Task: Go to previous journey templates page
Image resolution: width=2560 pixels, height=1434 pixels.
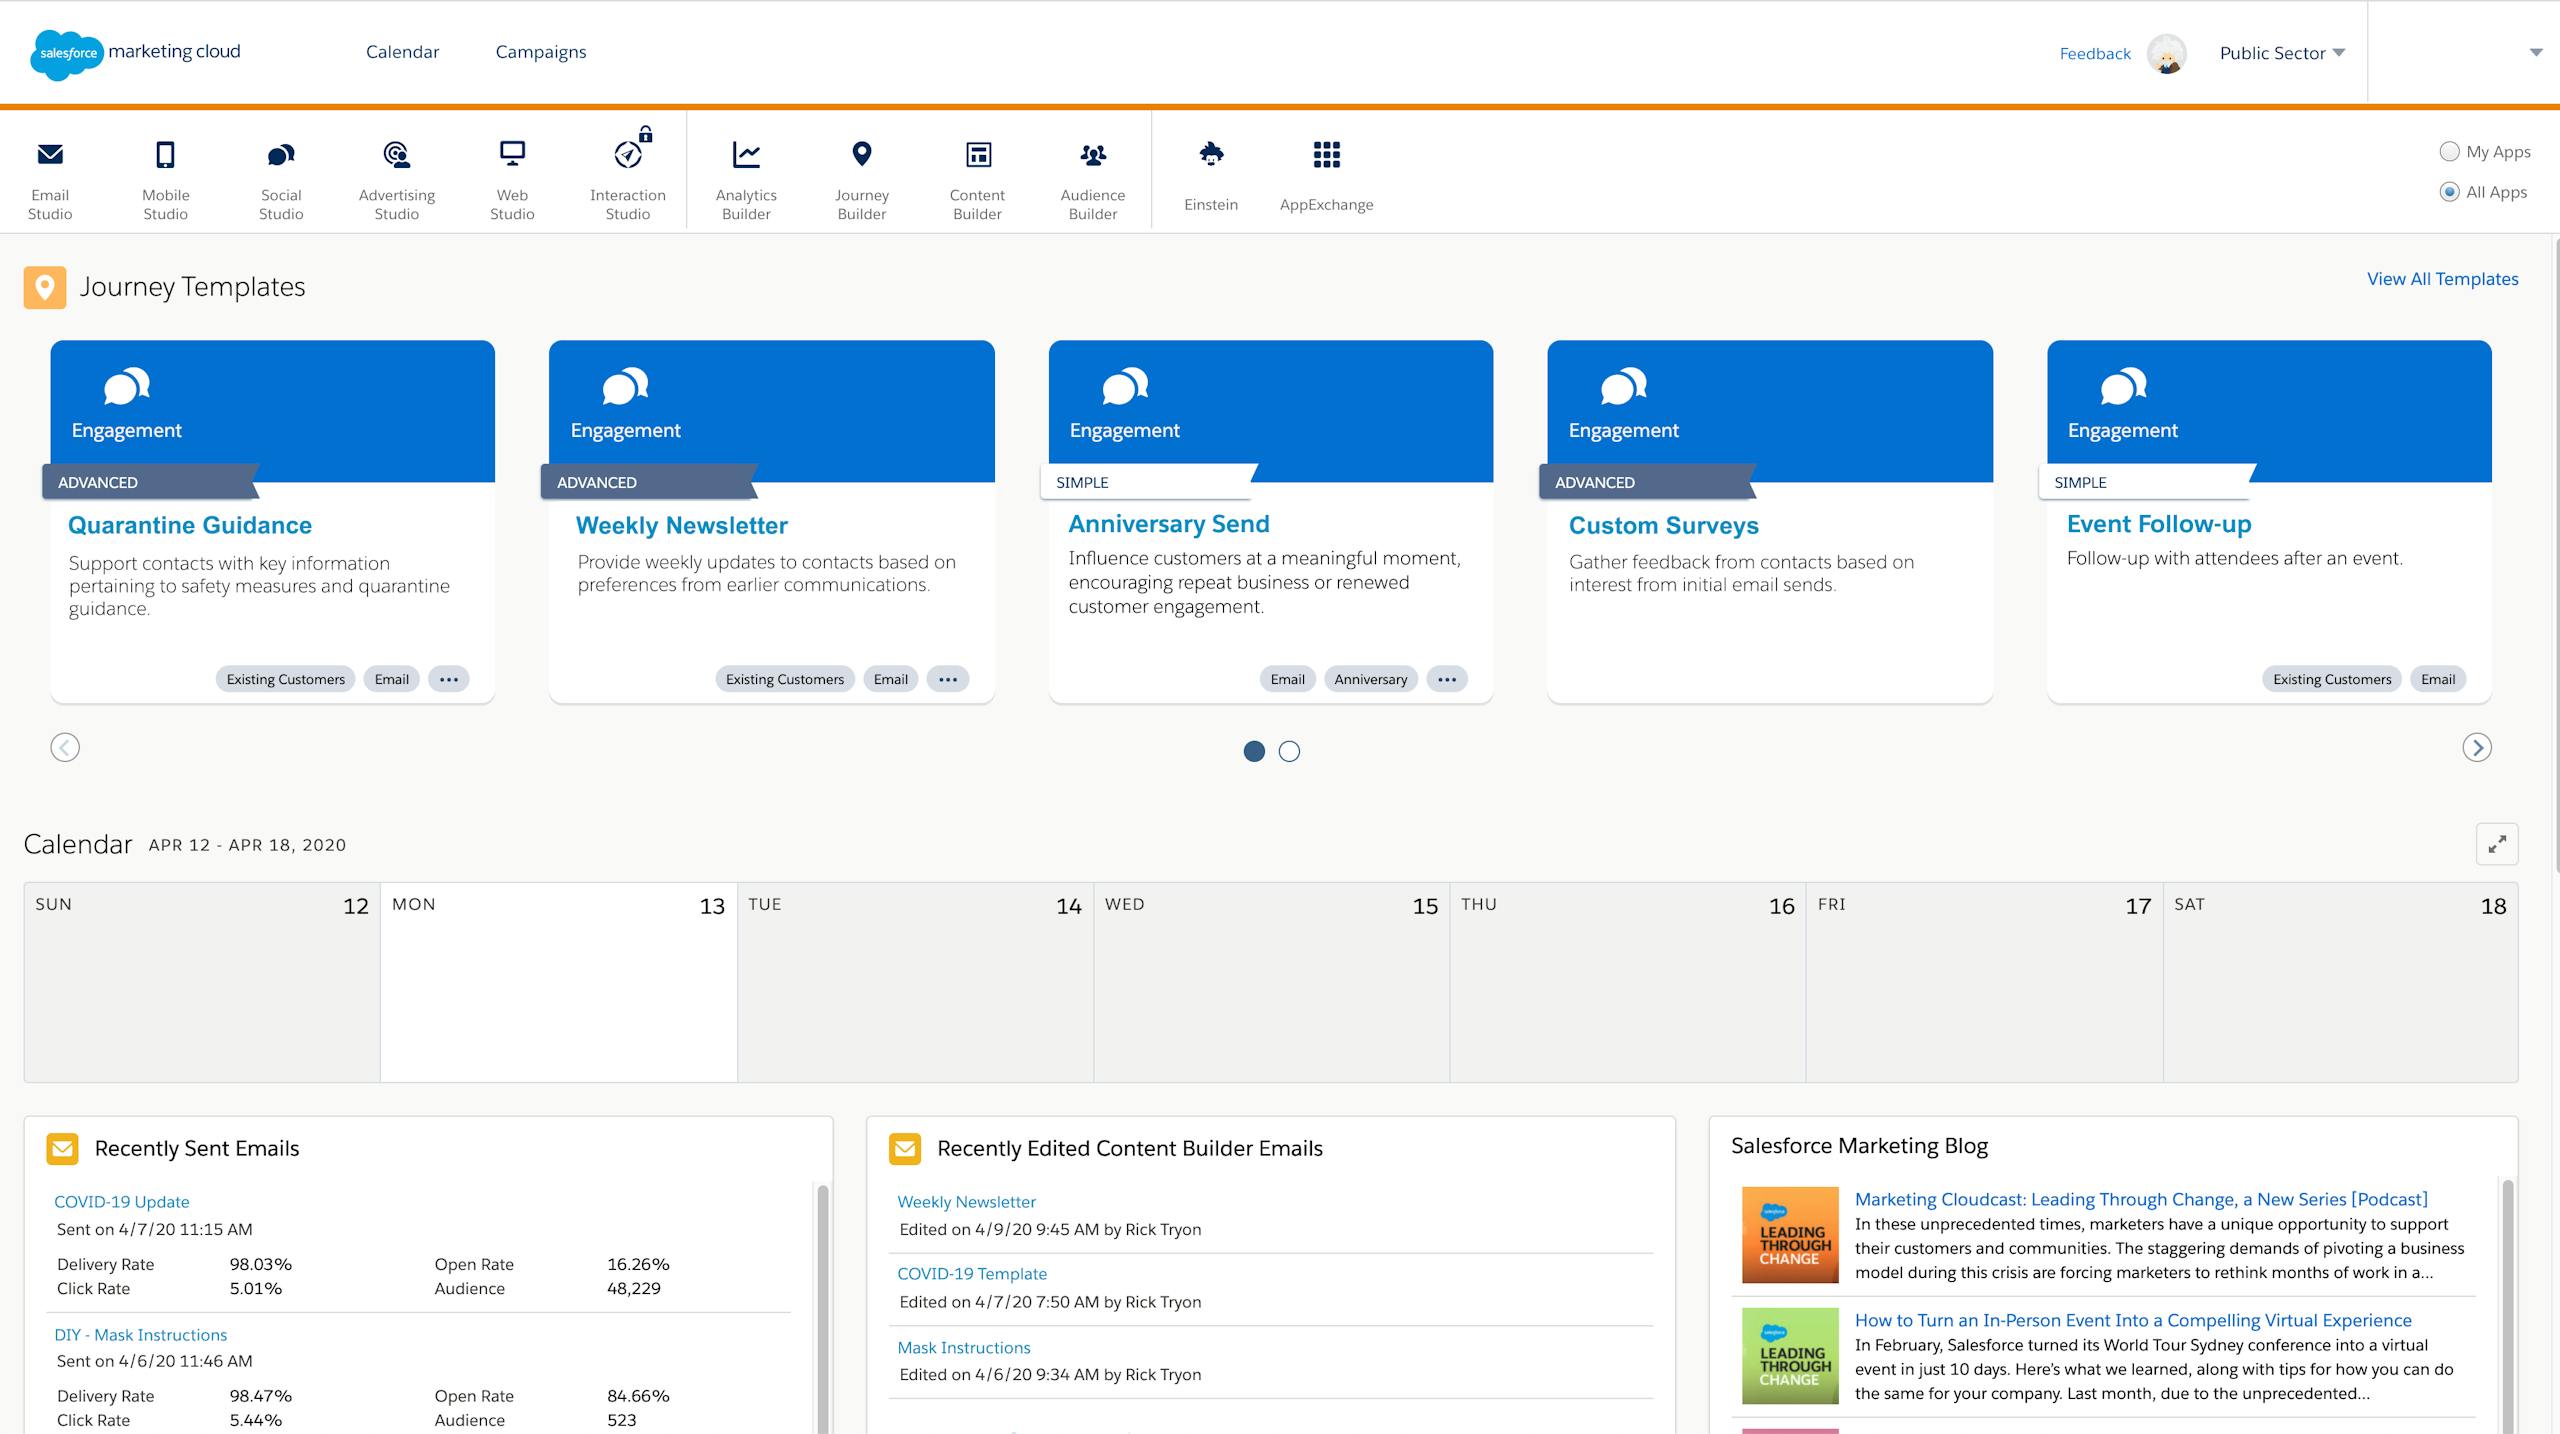Action: click(x=65, y=747)
